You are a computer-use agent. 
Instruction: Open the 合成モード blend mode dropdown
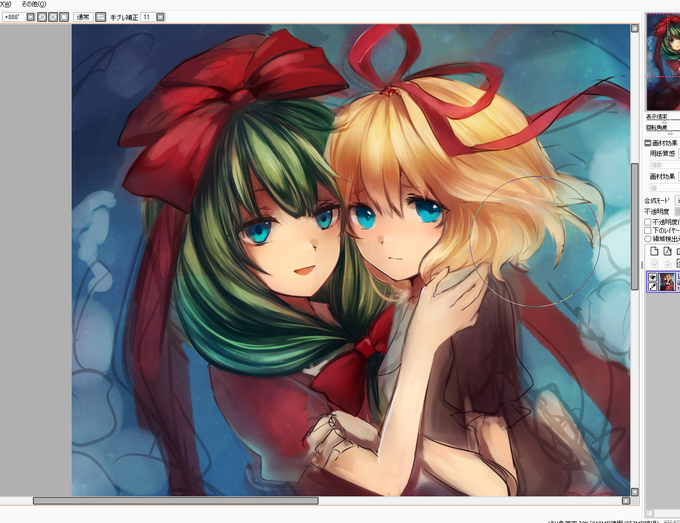coord(677,201)
